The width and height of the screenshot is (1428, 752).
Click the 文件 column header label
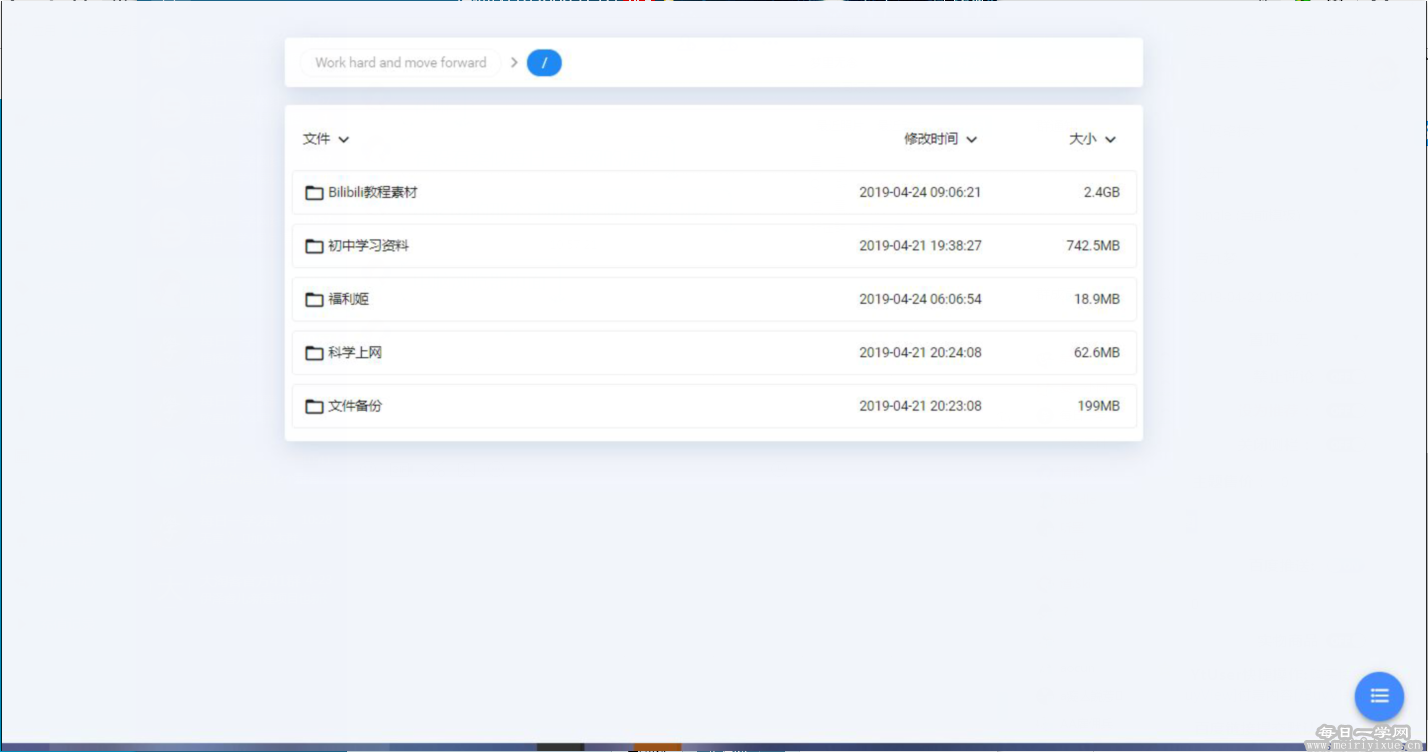[x=317, y=139]
